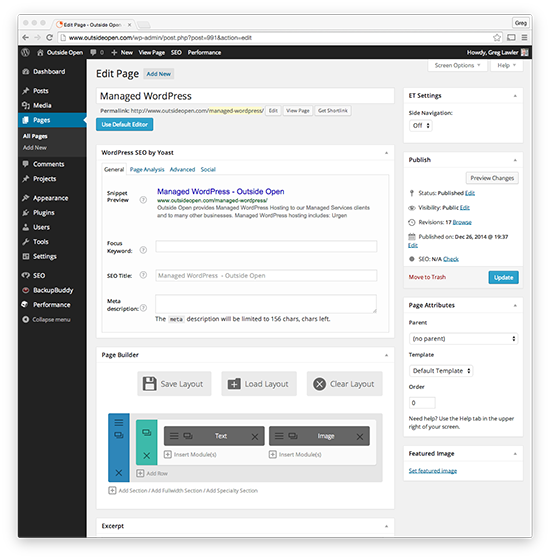Delete the green row with its X icon
The height and width of the screenshot is (559, 550).
tap(147, 455)
